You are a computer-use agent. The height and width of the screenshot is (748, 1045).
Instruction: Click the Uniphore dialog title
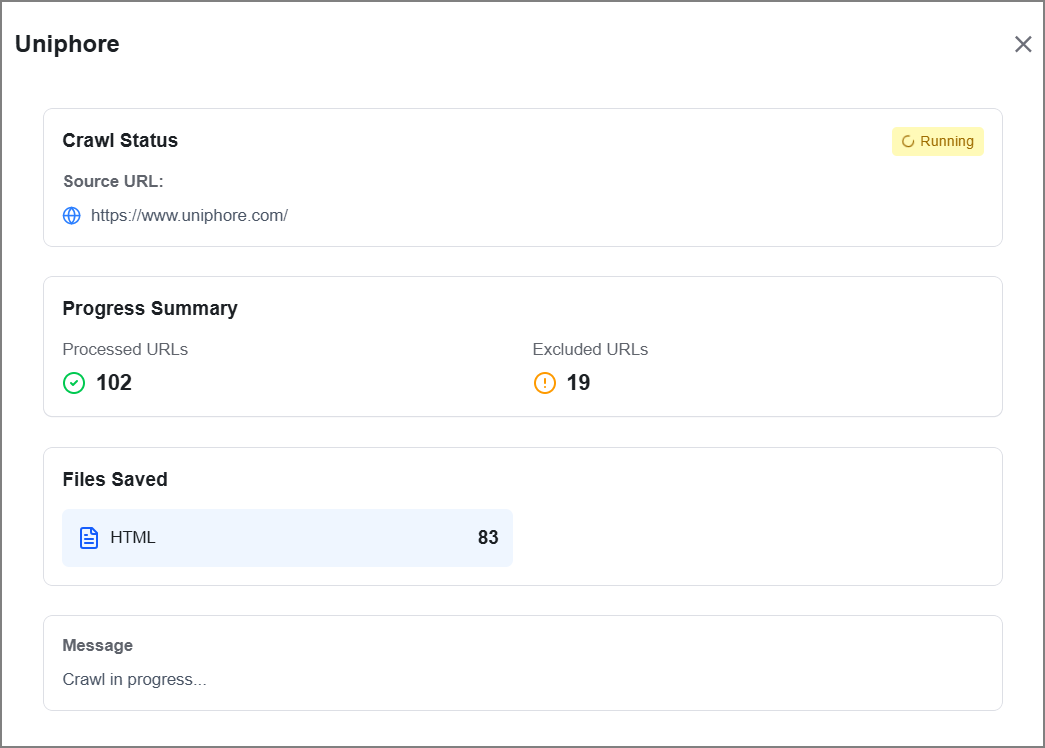point(67,44)
